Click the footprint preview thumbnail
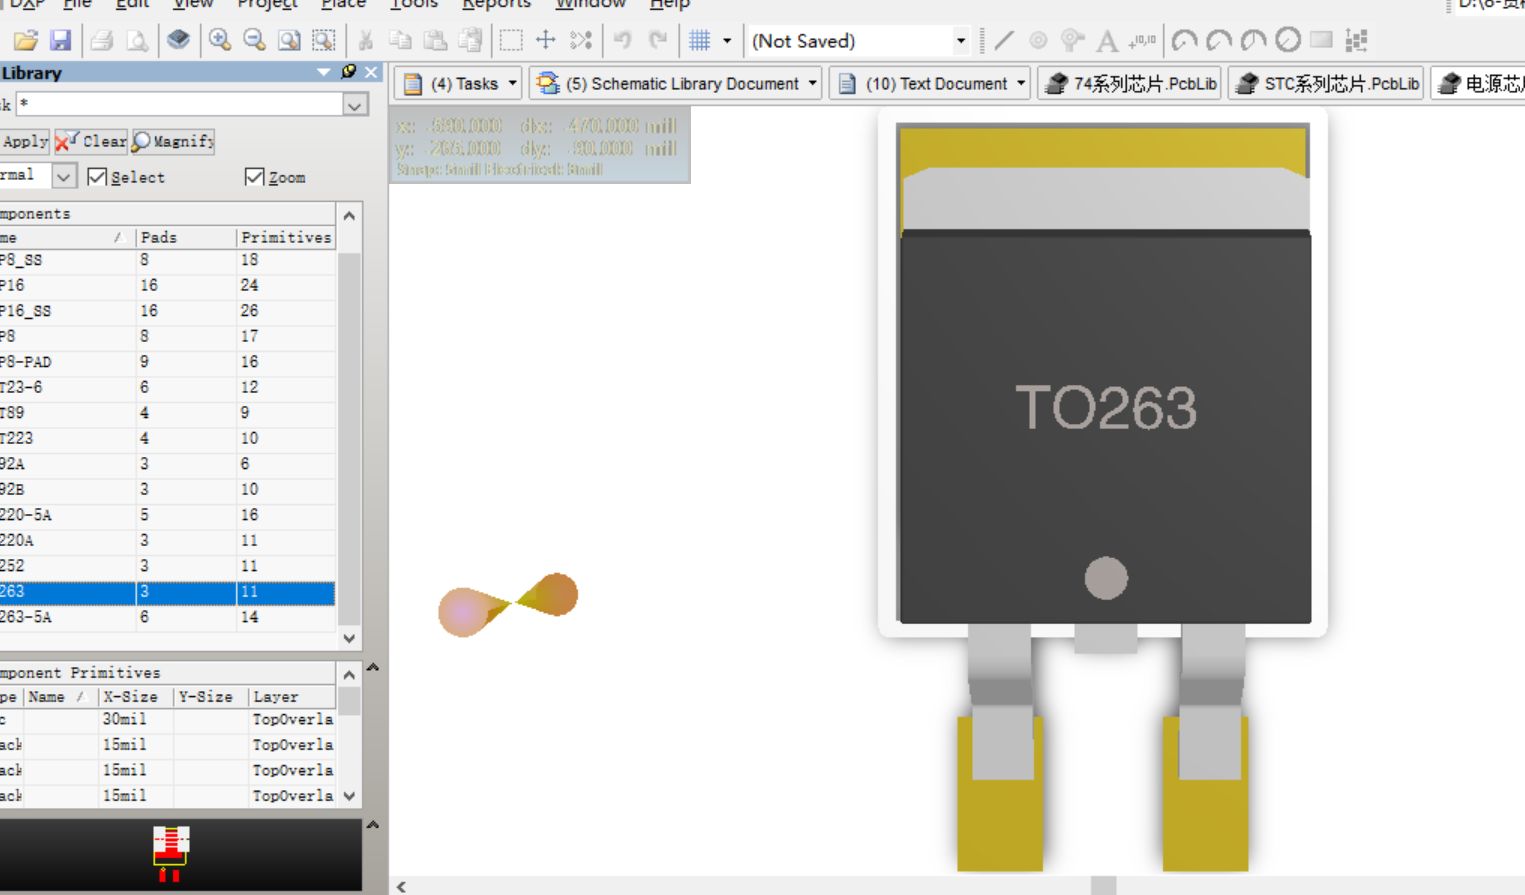 [x=171, y=853]
